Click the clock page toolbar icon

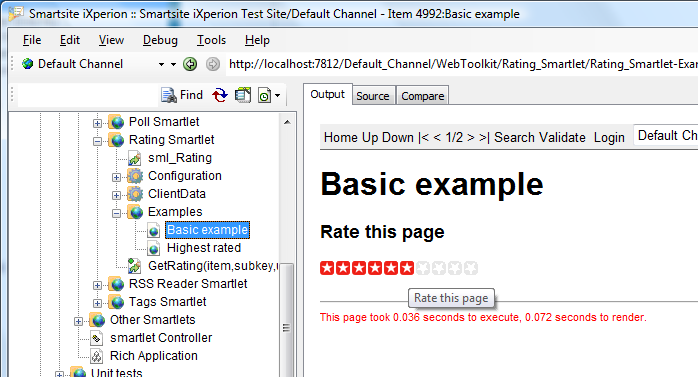click(264, 95)
